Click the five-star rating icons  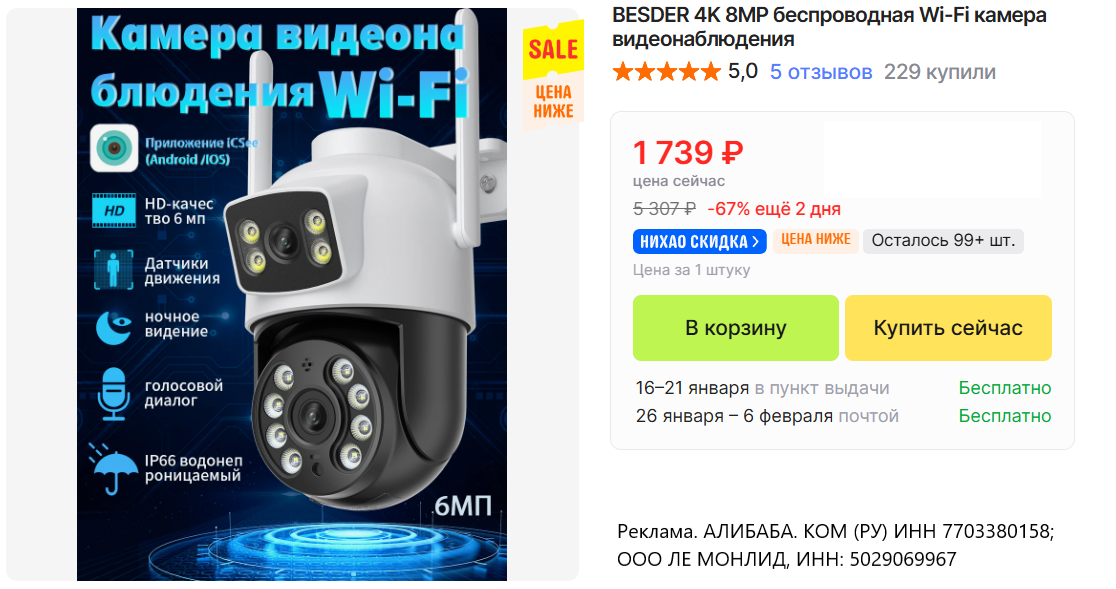(x=667, y=72)
